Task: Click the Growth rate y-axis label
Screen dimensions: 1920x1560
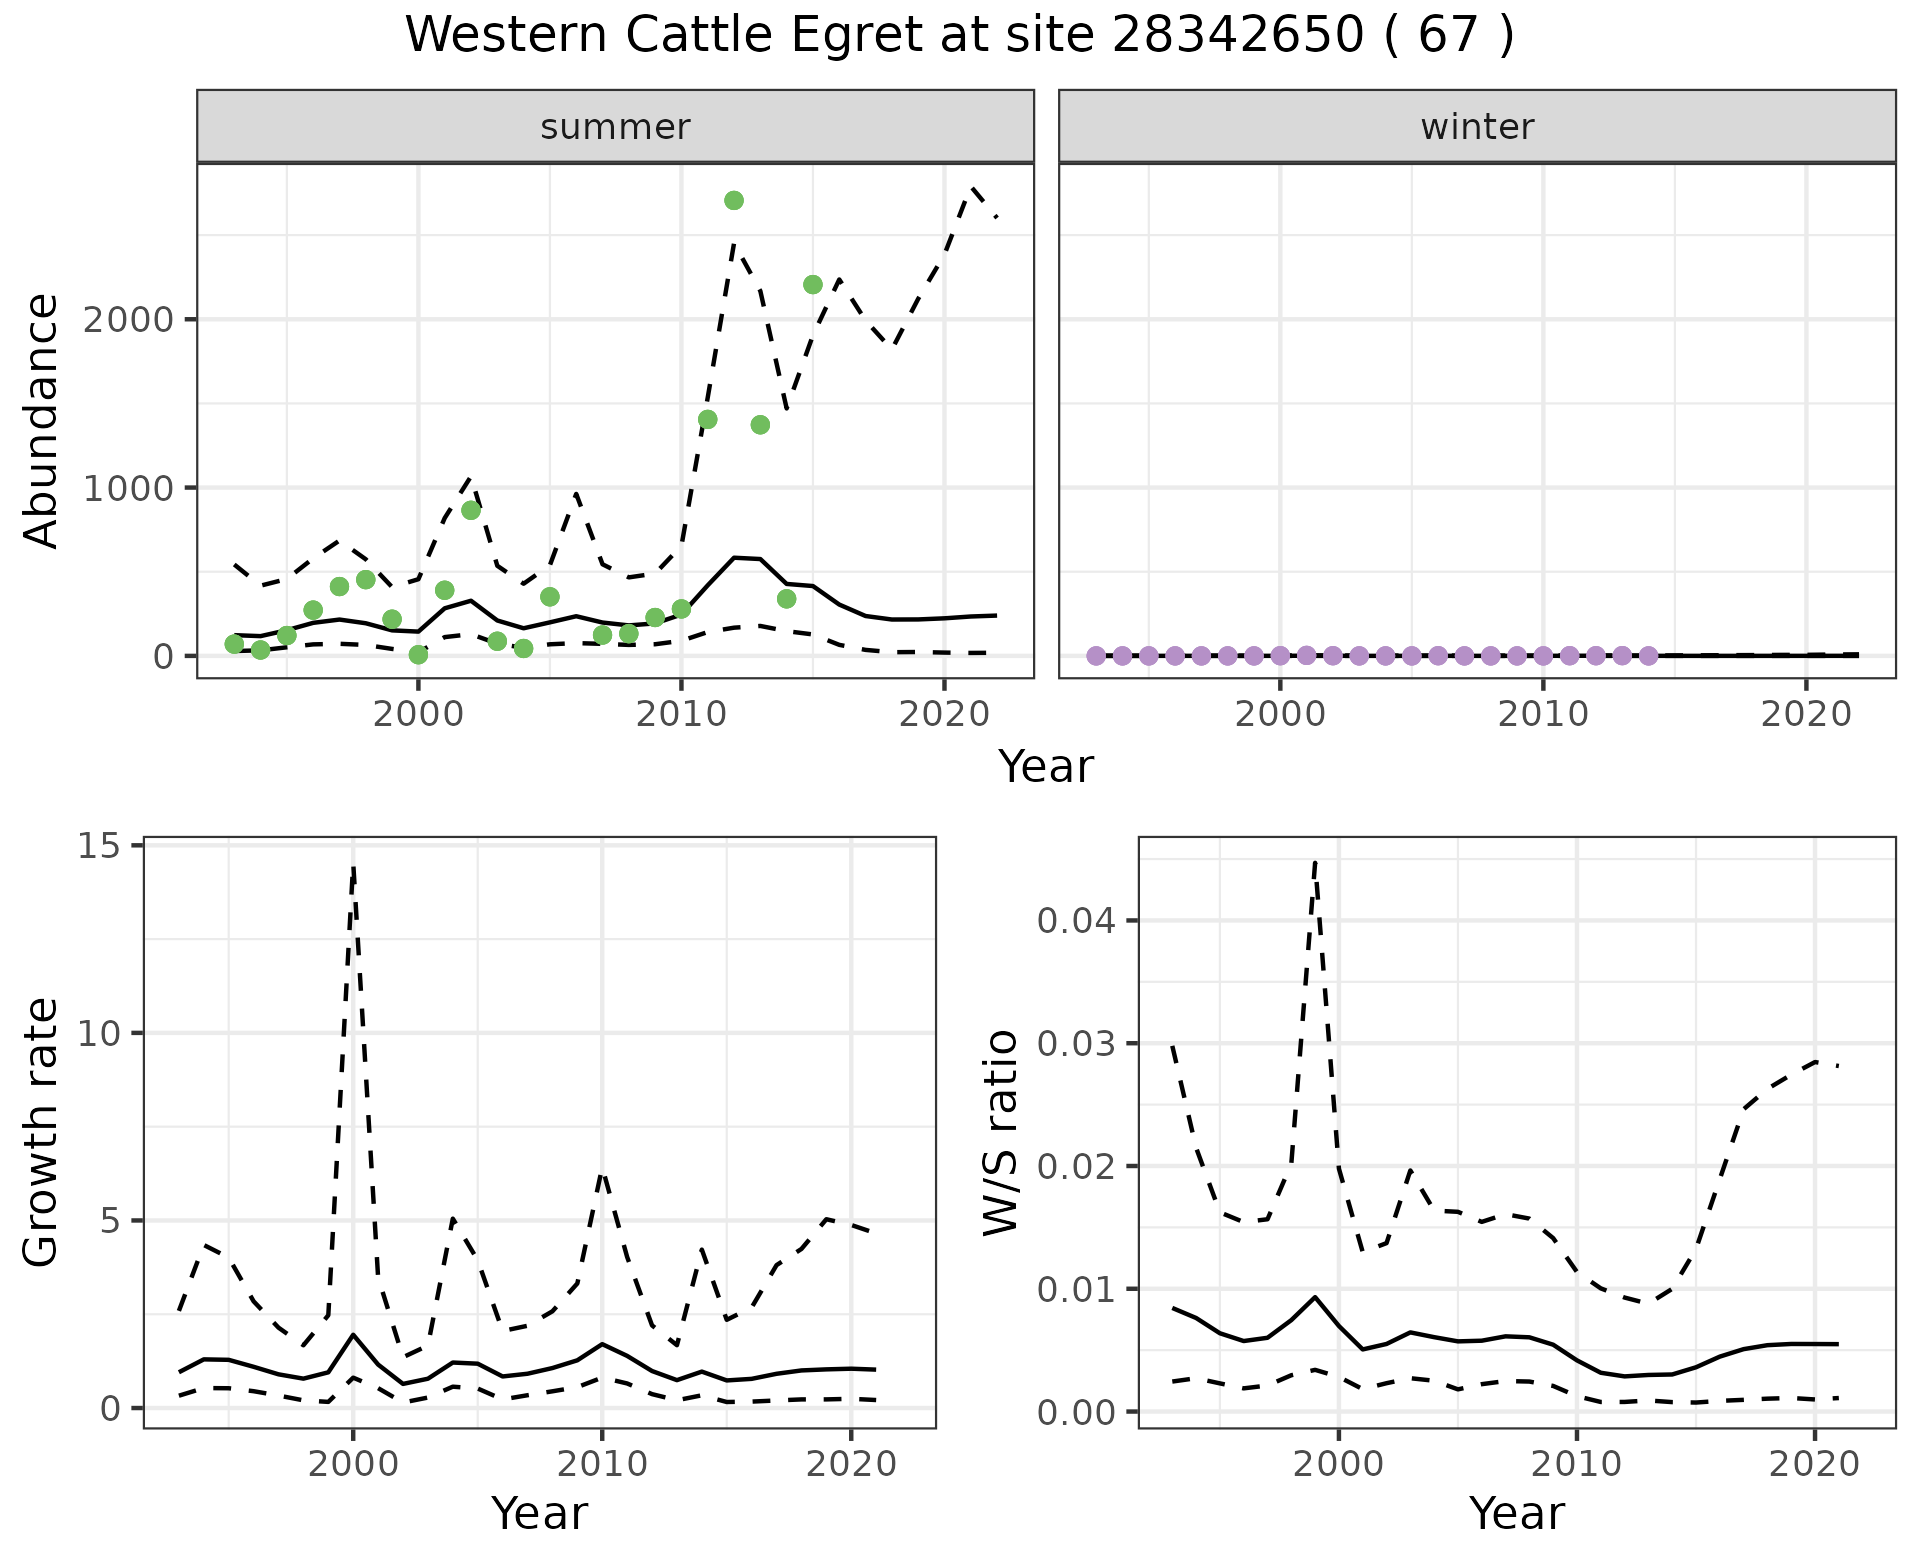Action: point(42,1132)
